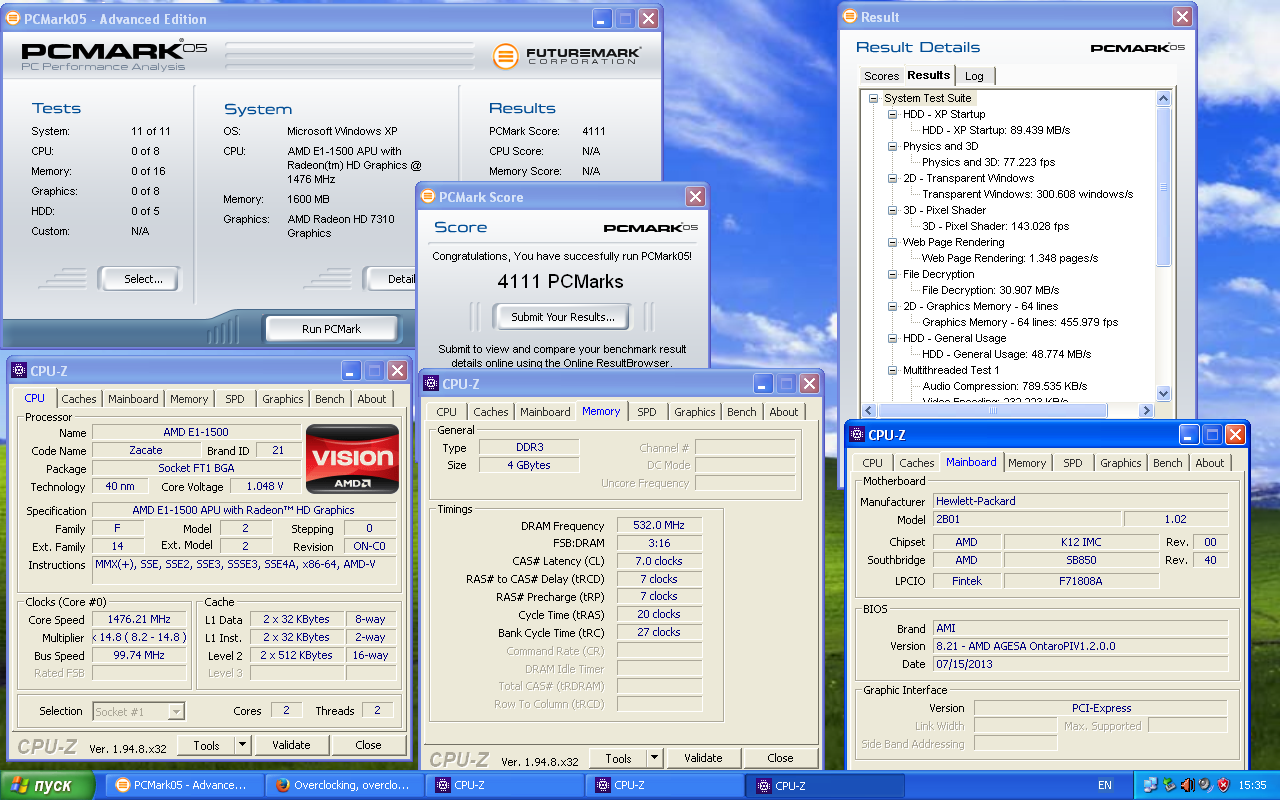Click the Result tree scroll up arrow
1280x800 pixels.
(1163, 98)
